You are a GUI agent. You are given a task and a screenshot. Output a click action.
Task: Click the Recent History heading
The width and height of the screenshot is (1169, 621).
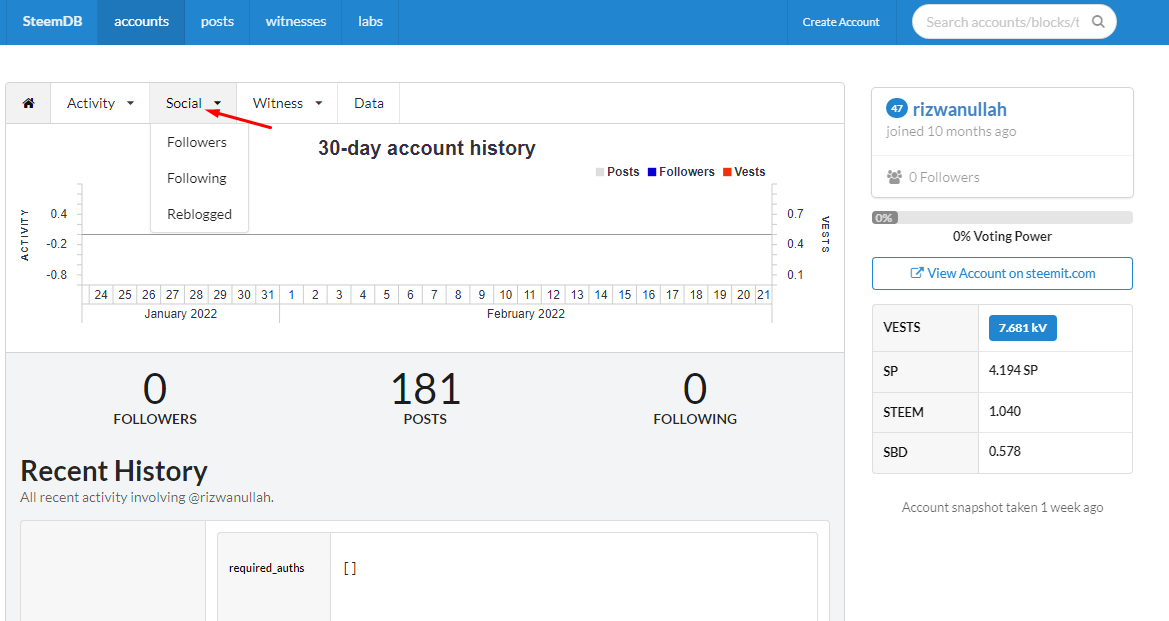coord(114,471)
